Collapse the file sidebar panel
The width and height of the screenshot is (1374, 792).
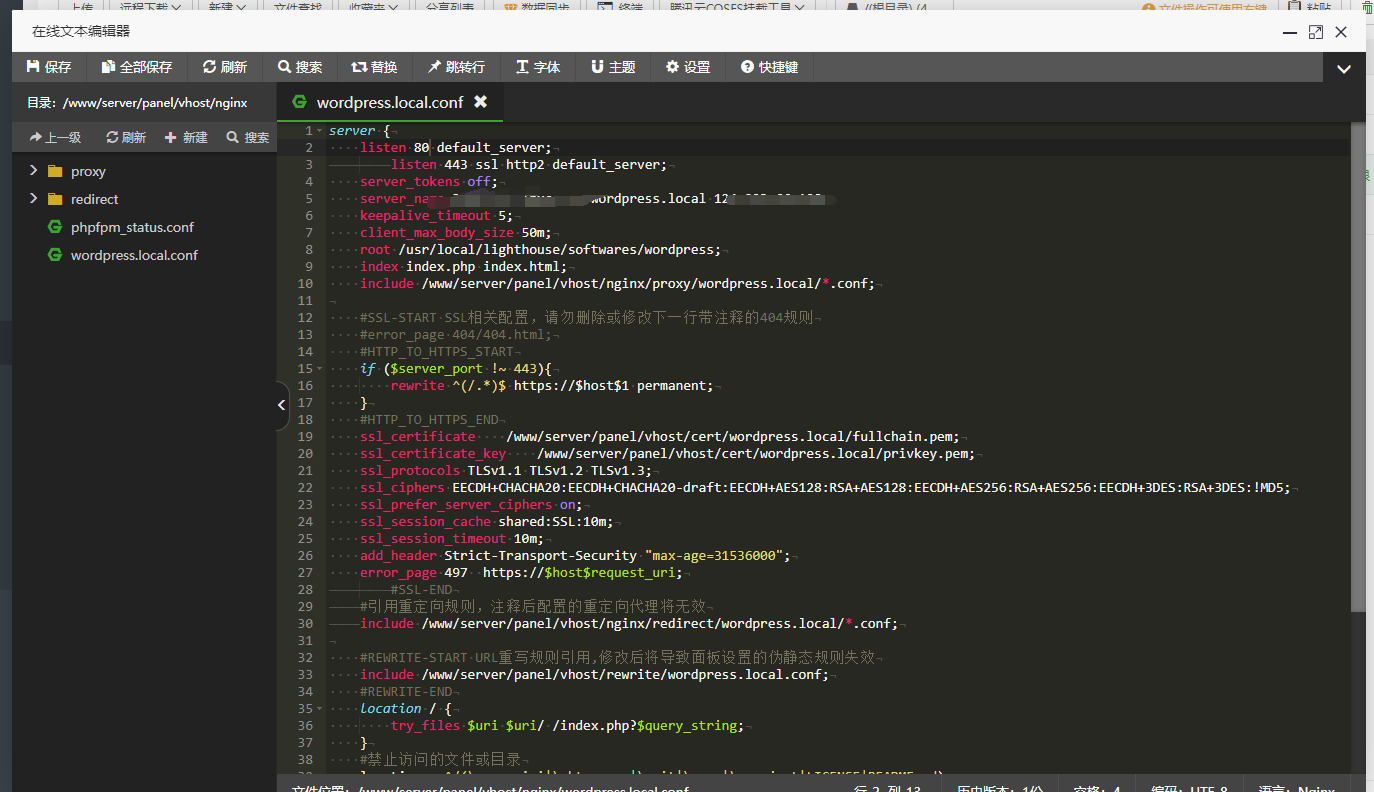click(x=282, y=405)
